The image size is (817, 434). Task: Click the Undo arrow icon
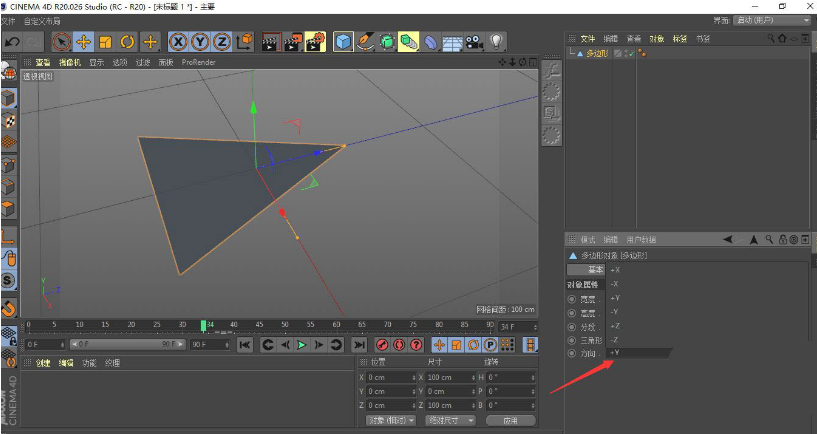click(12, 41)
